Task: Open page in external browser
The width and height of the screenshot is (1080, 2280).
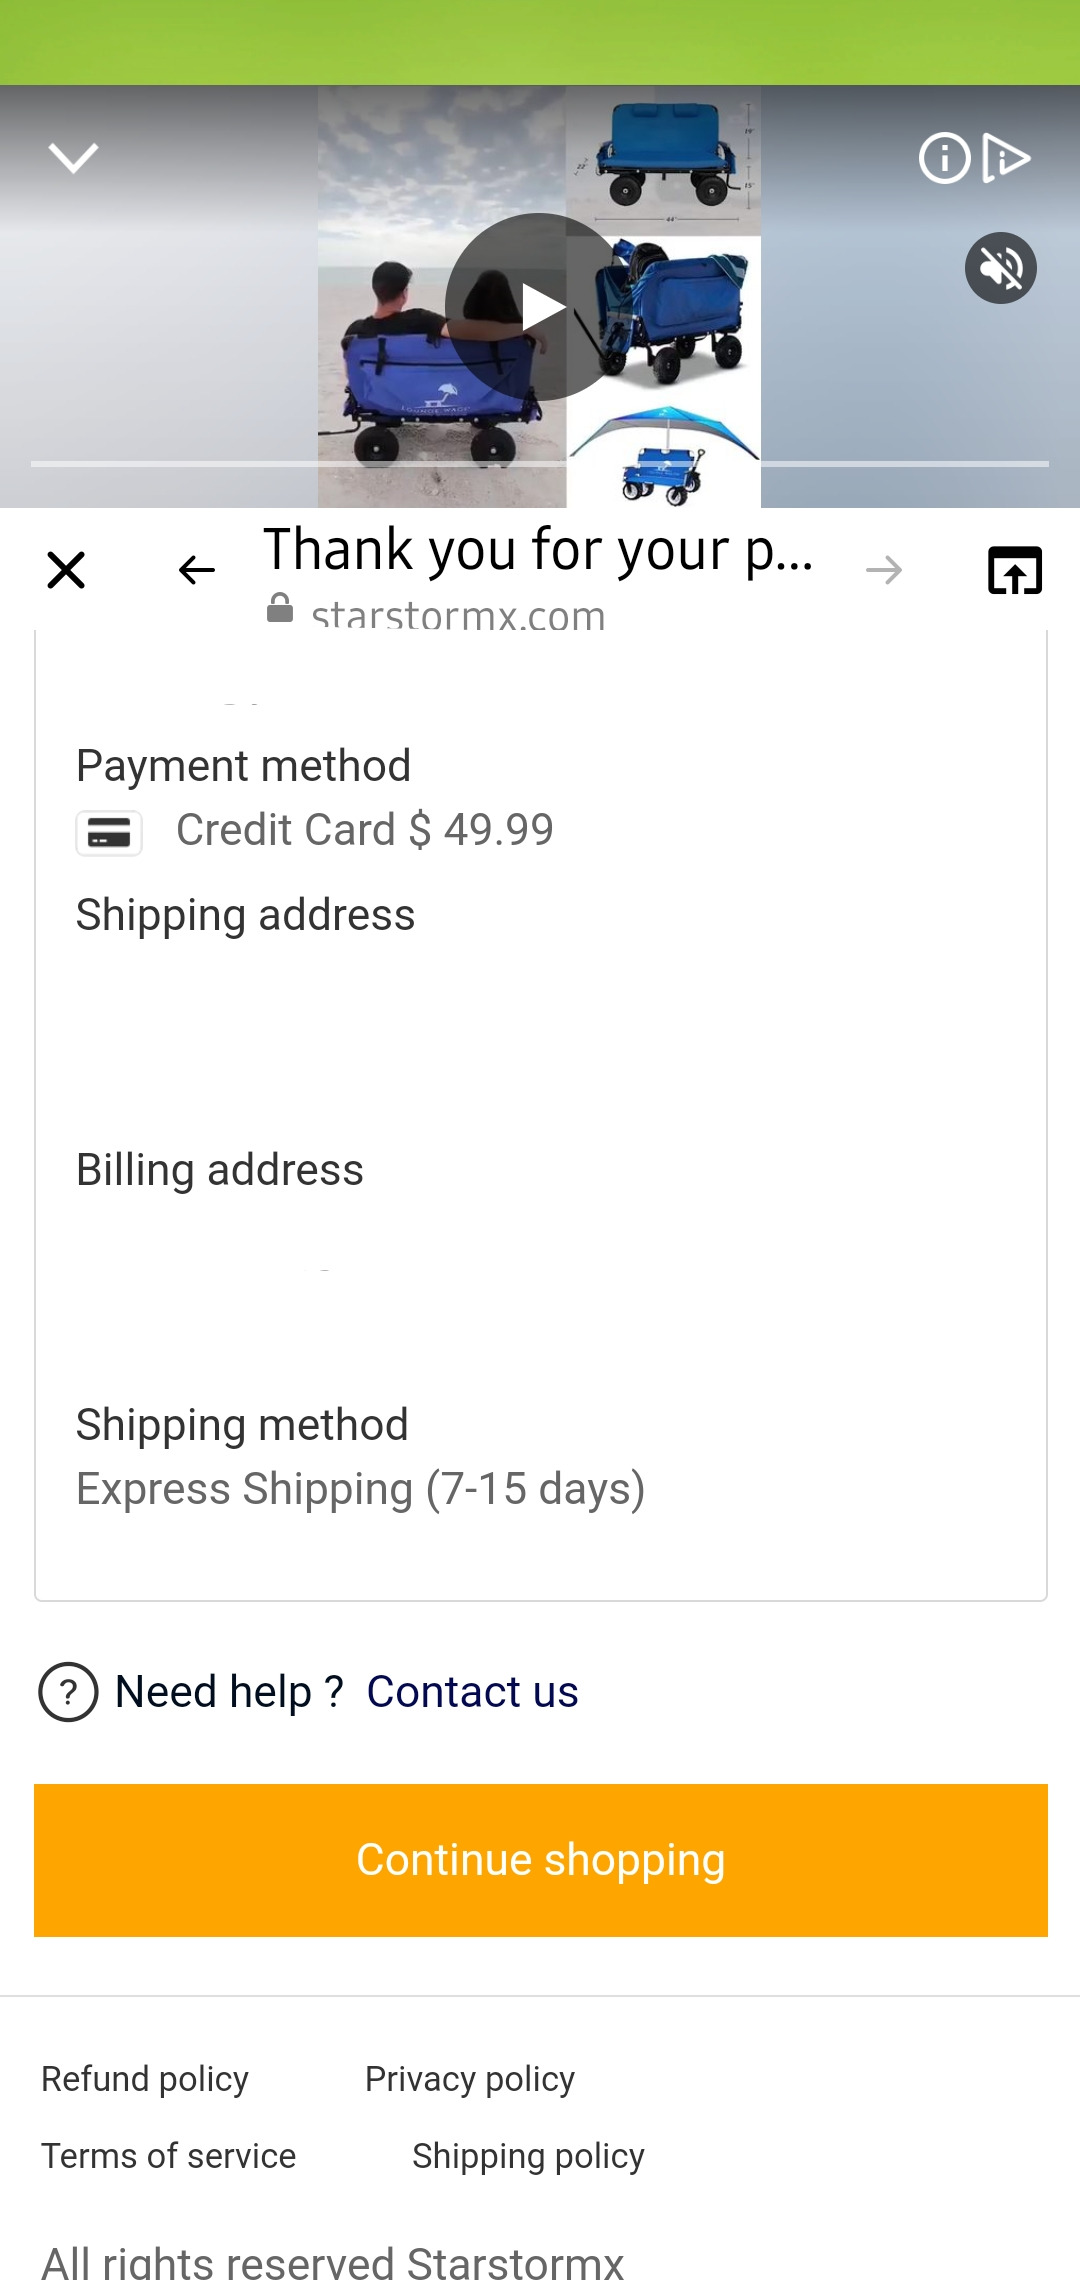Action: [x=1014, y=570]
